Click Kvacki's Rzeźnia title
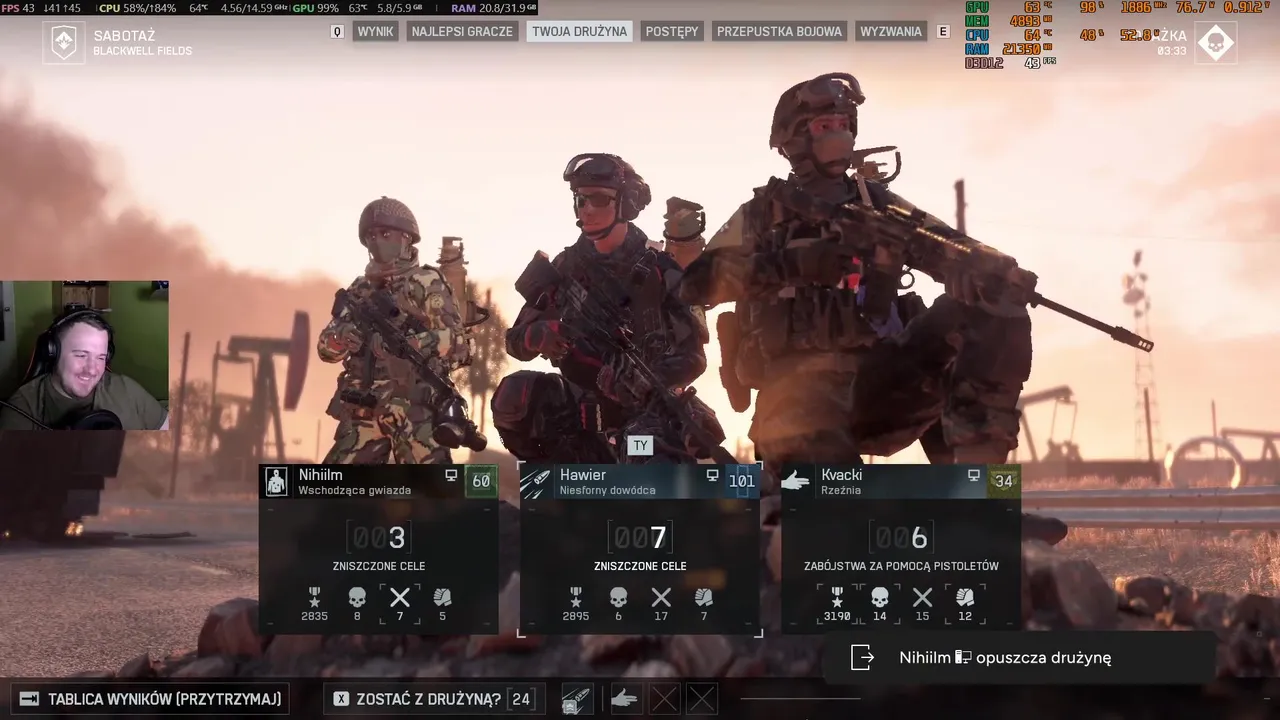This screenshot has height=720, width=1280. click(842, 490)
